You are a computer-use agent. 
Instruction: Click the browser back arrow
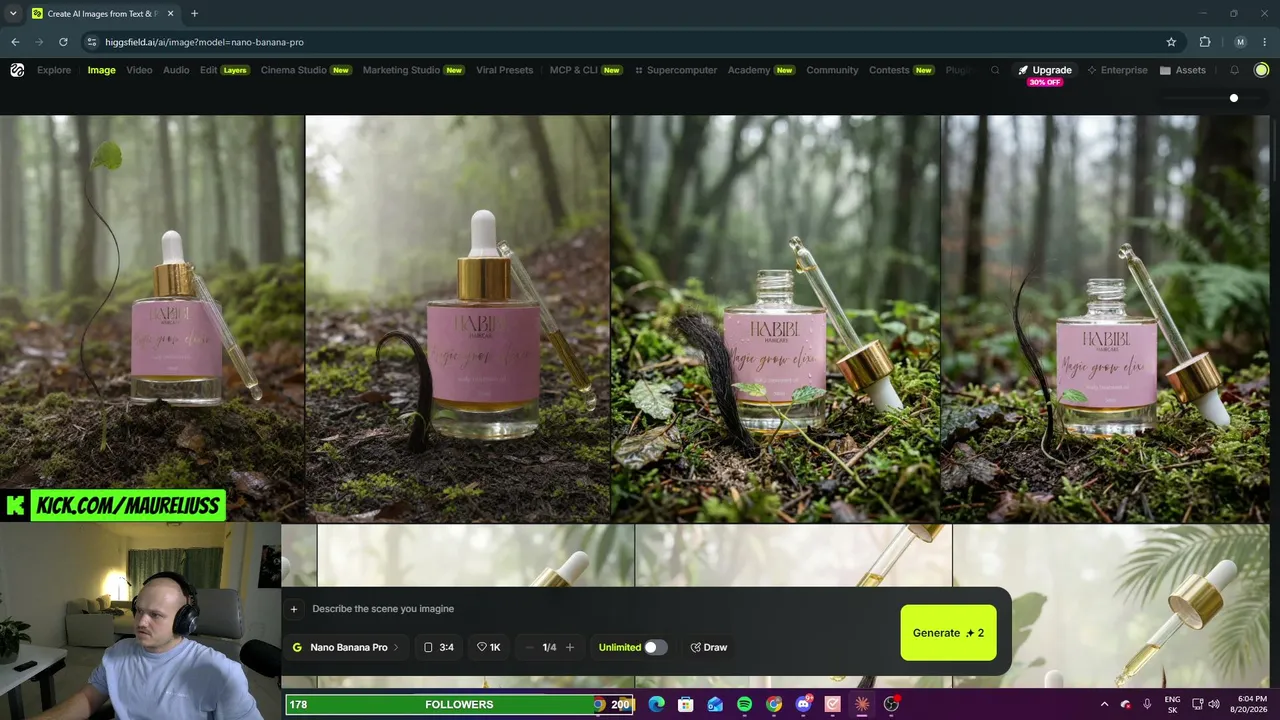(15, 42)
